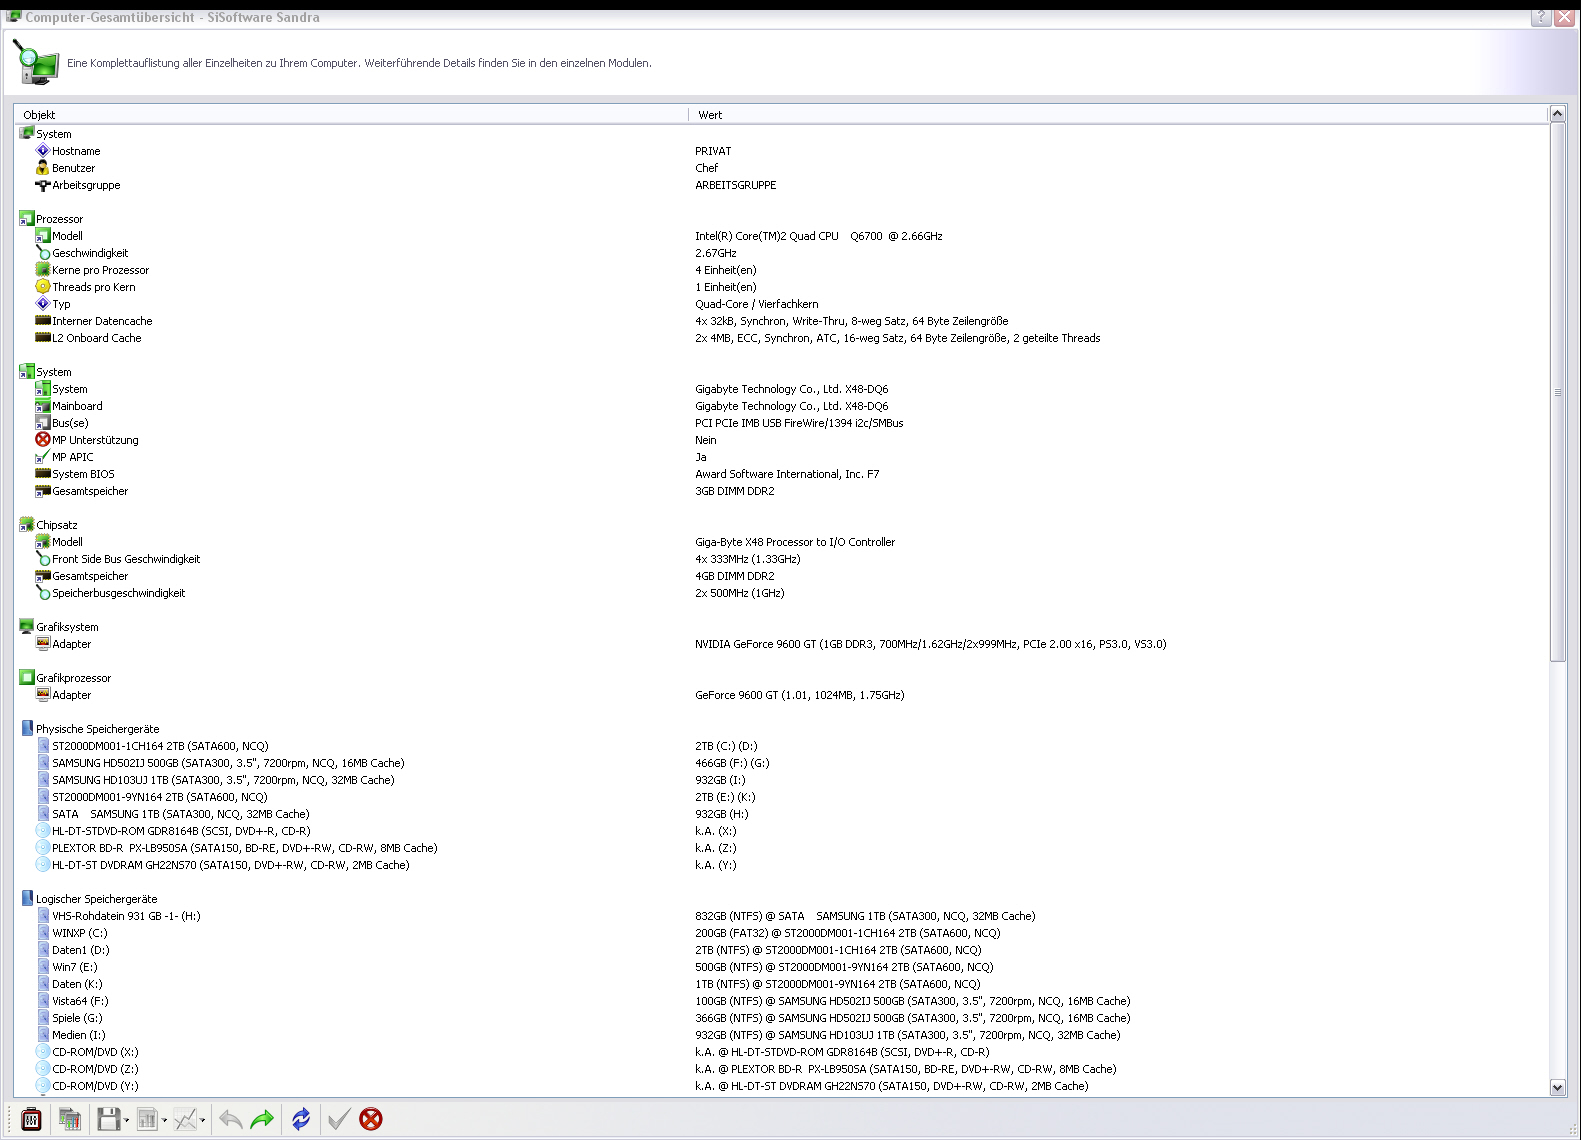
Task: Click the Objekt column header
Action: coord(351,115)
